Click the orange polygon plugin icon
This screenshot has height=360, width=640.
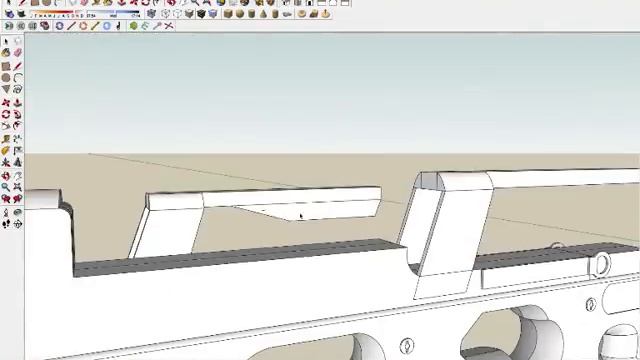click(x=83, y=26)
